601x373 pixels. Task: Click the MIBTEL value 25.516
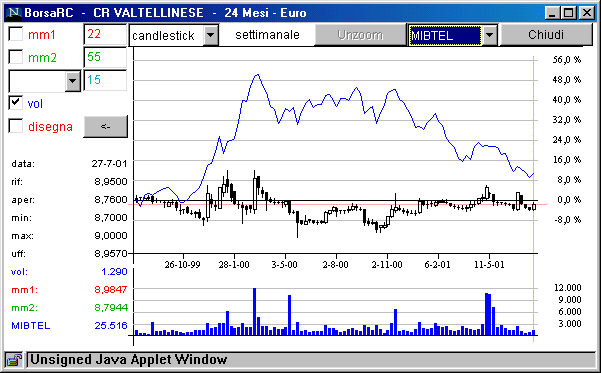111,325
